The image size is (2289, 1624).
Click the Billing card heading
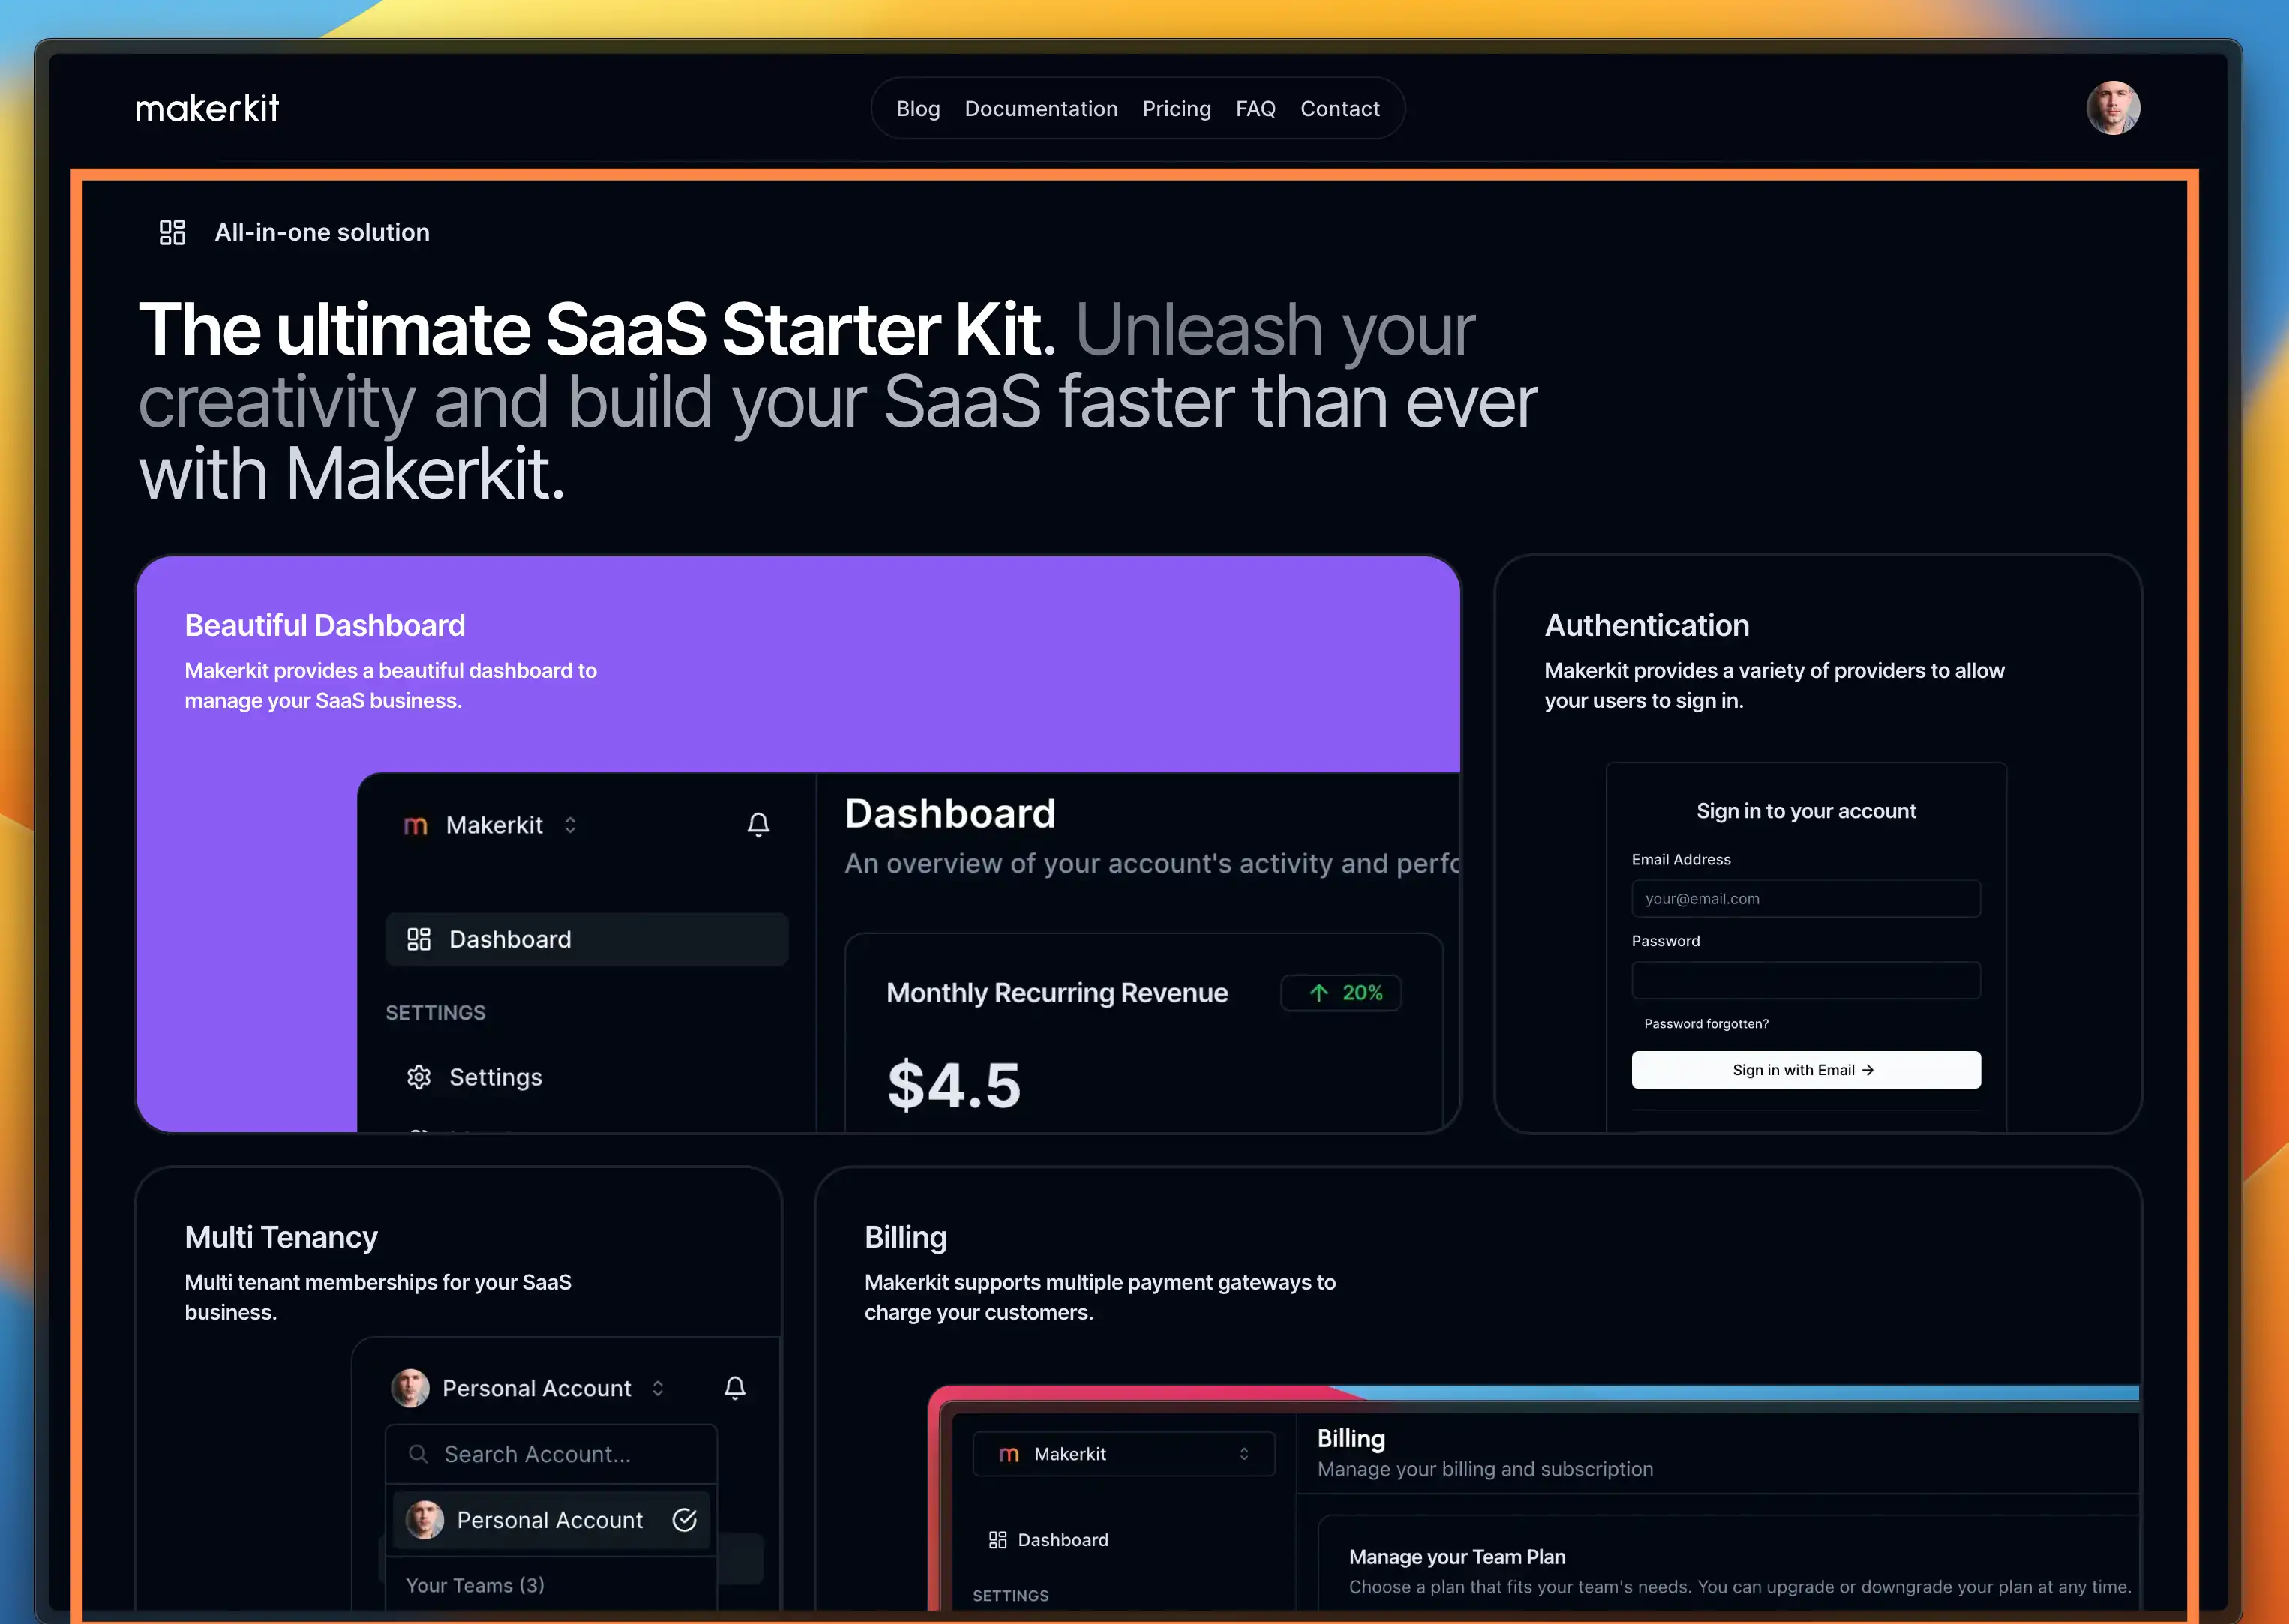coord(905,1237)
